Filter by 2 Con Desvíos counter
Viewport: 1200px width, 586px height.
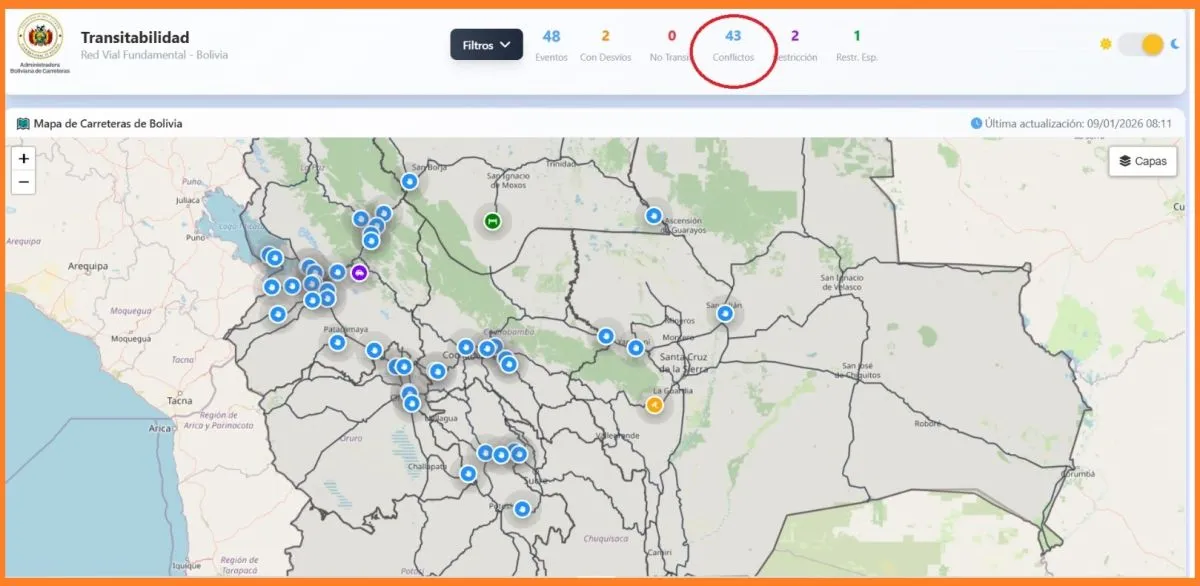pos(605,45)
